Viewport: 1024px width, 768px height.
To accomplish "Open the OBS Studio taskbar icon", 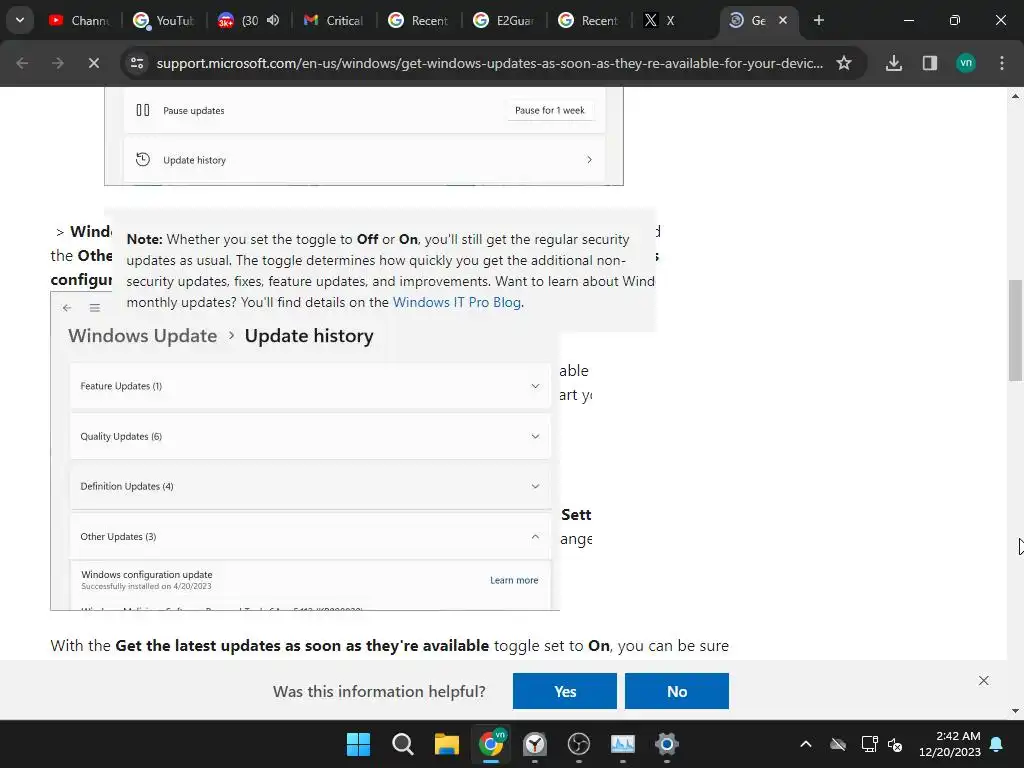I will click(x=579, y=744).
